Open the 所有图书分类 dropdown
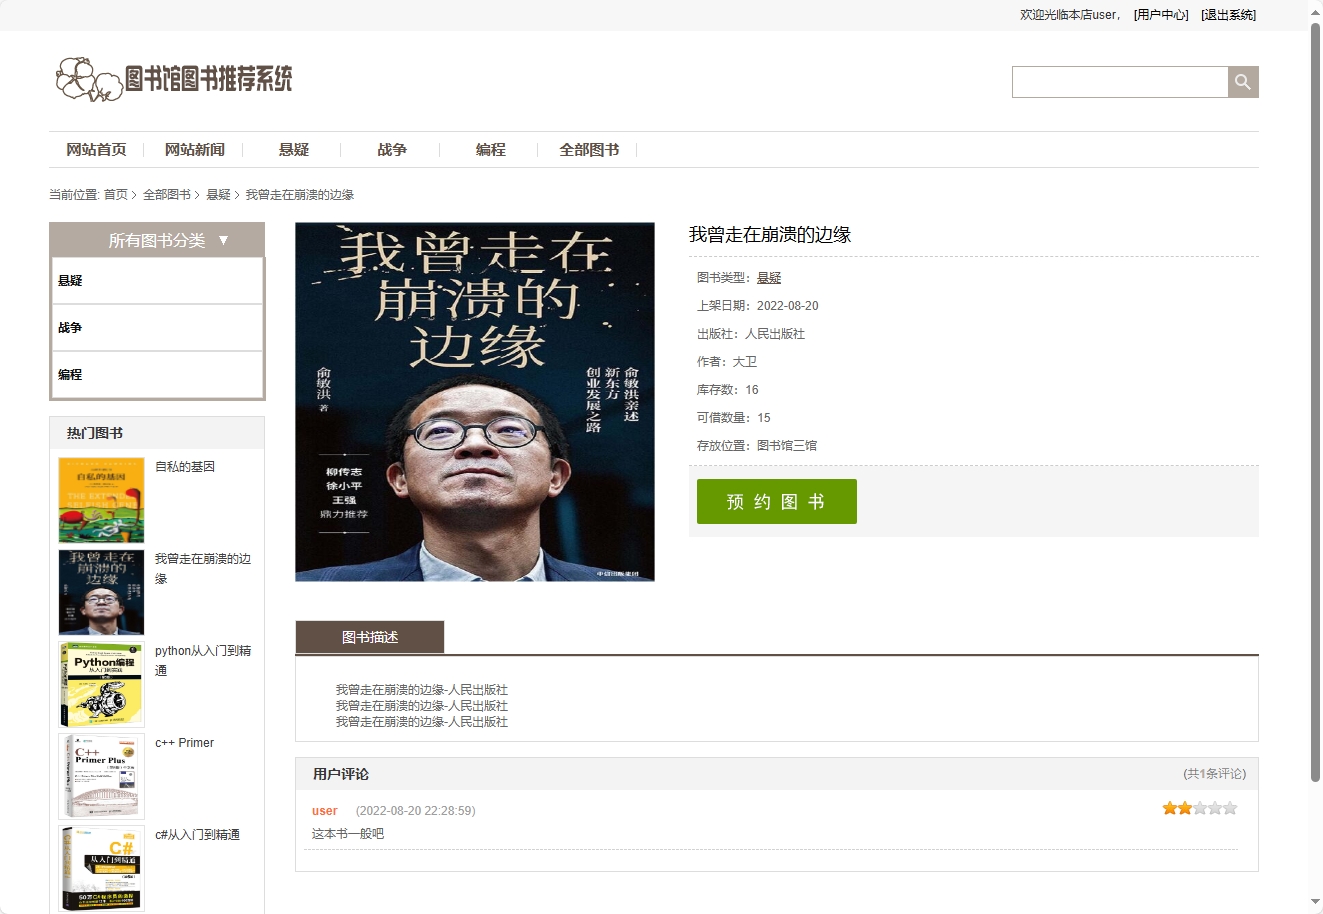The height and width of the screenshot is (914, 1323). pyautogui.click(x=156, y=240)
